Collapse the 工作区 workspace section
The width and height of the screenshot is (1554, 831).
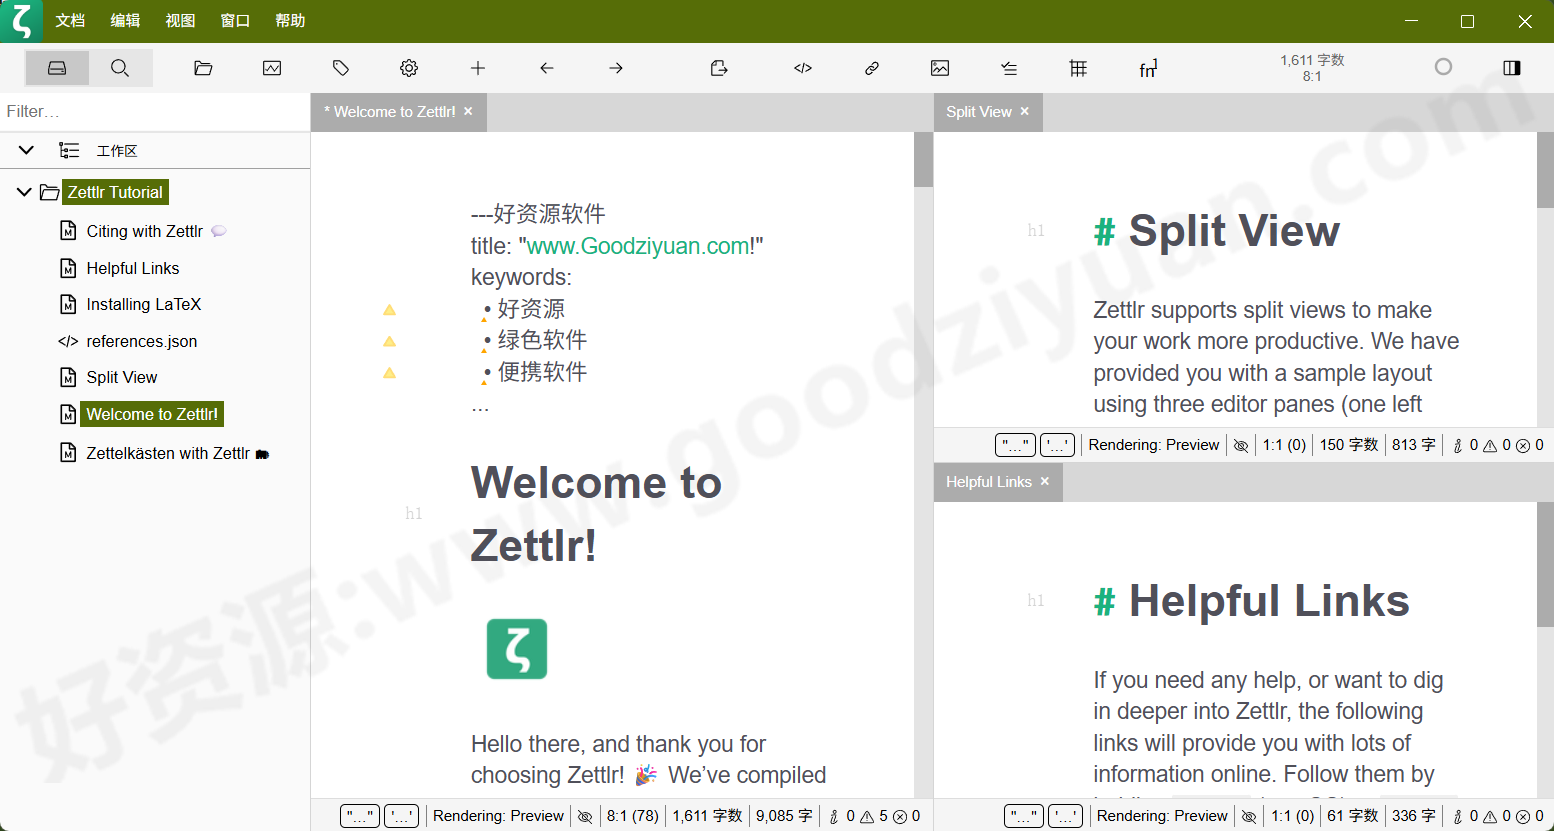click(x=25, y=150)
